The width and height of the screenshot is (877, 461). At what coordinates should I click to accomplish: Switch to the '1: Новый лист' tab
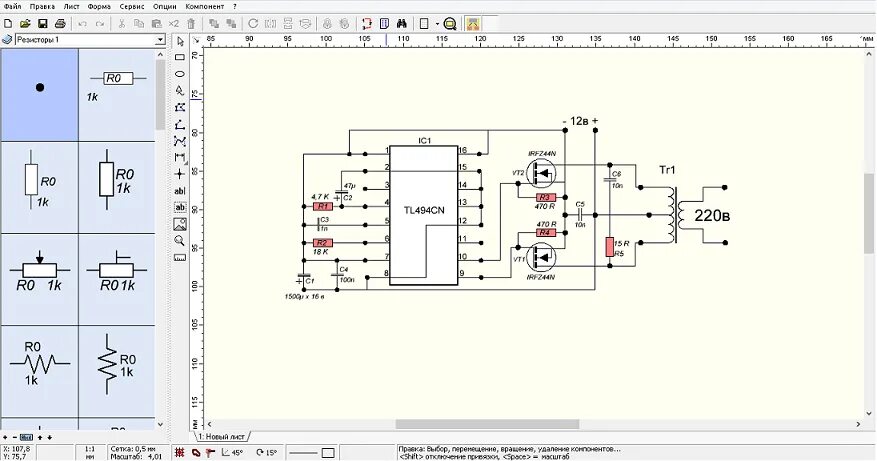click(221, 436)
